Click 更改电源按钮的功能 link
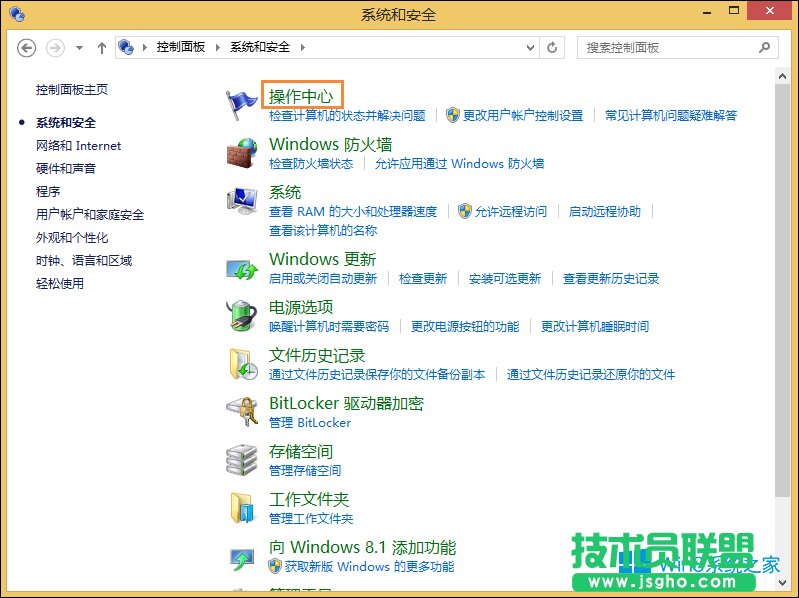 click(465, 327)
